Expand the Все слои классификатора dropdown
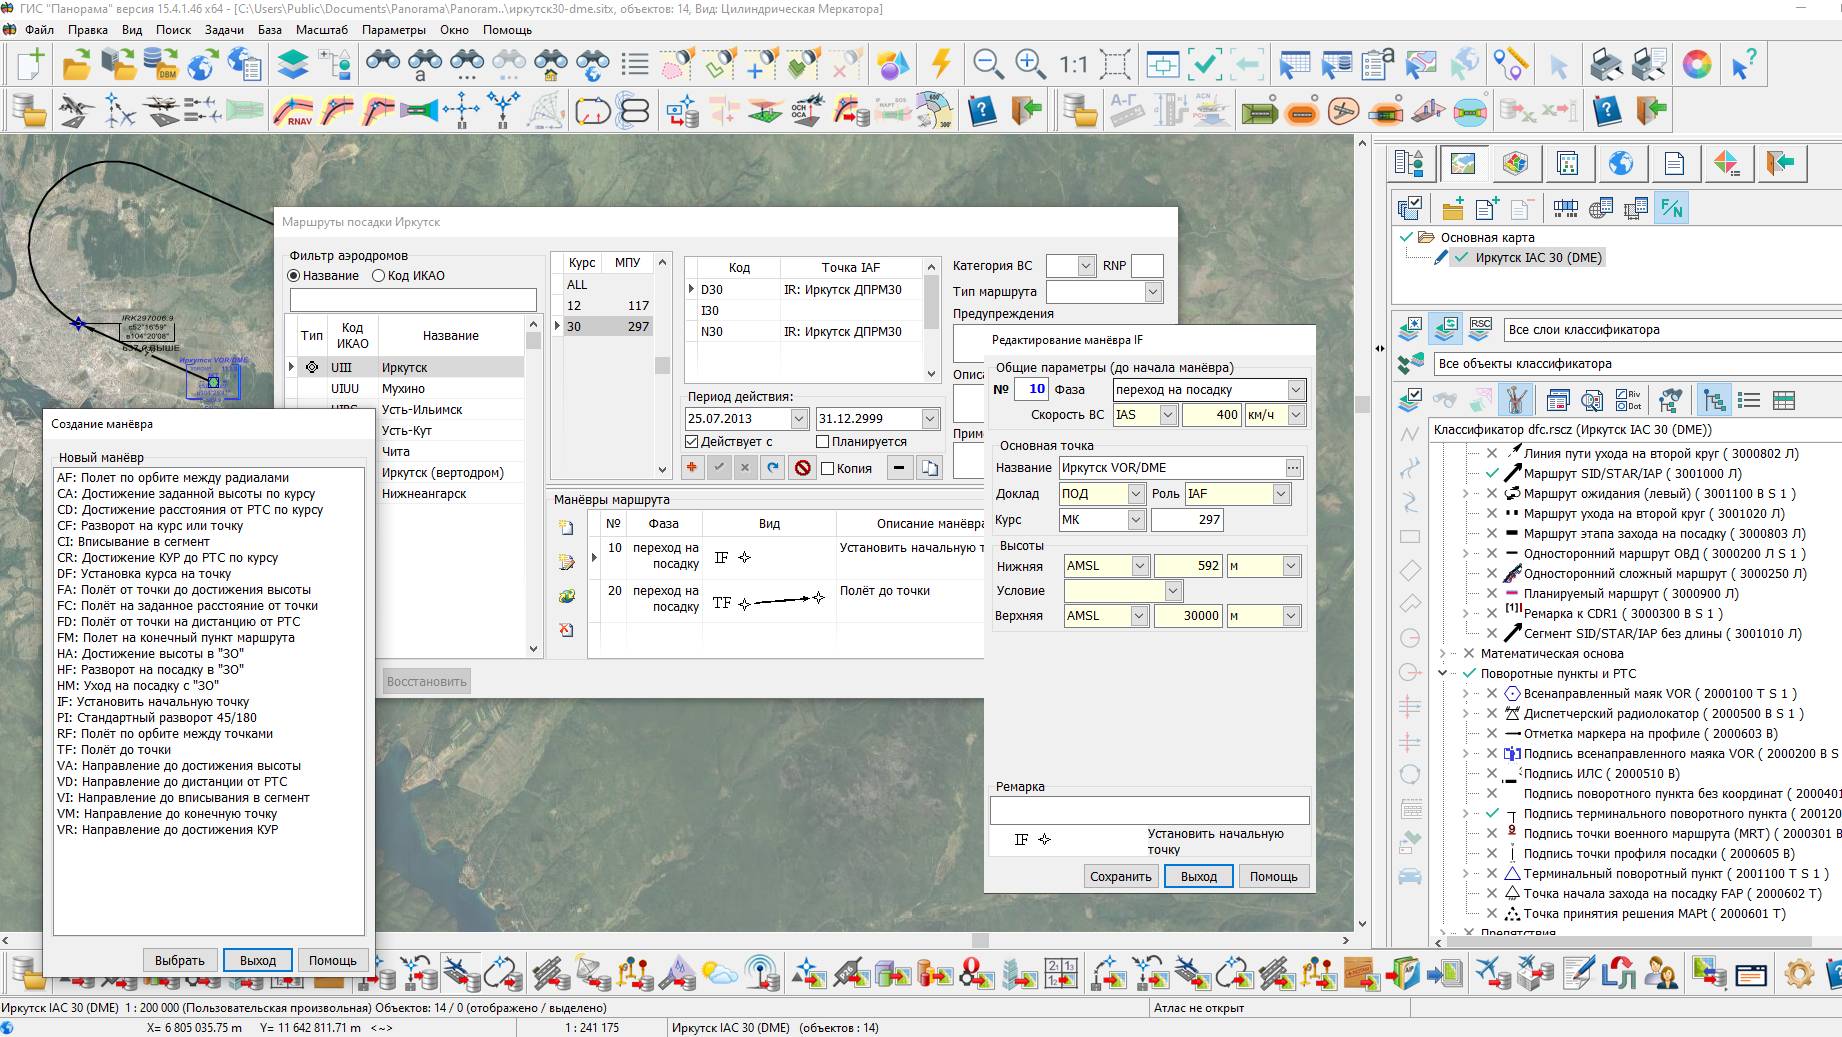This screenshot has width=1842, height=1037. 1670,330
